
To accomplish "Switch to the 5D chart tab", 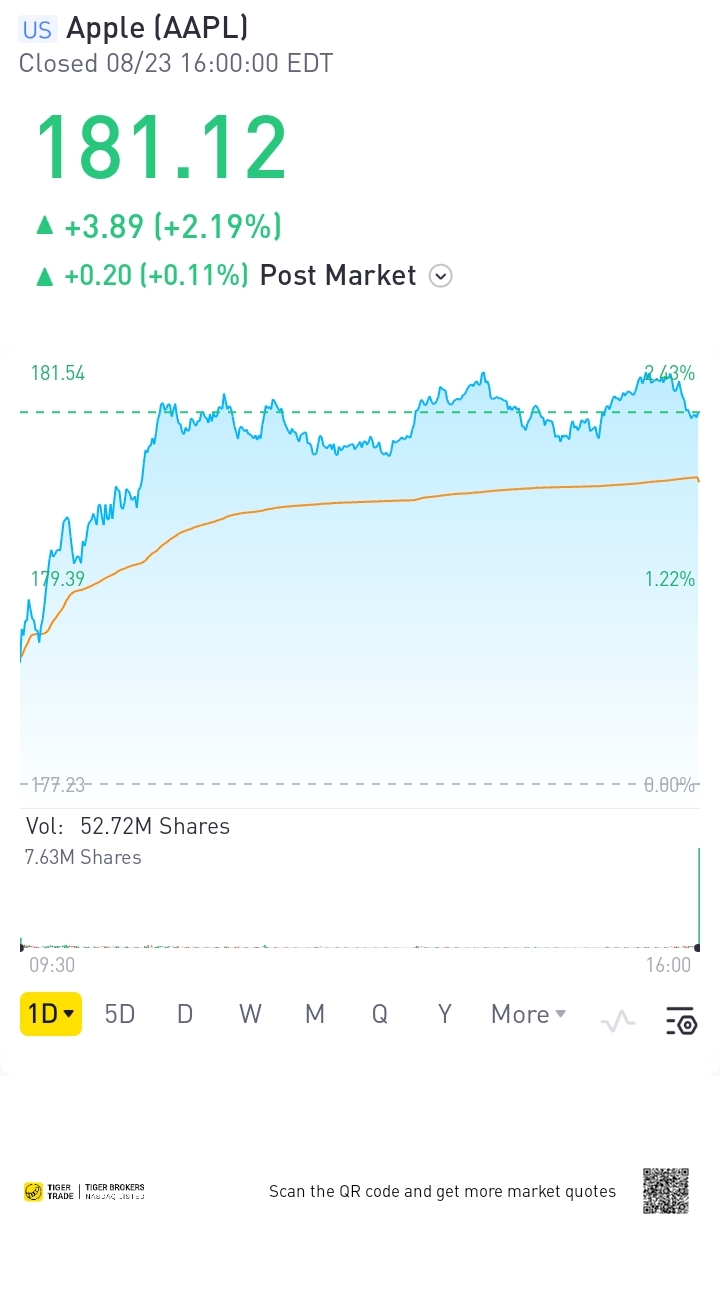I will [120, 1014].
